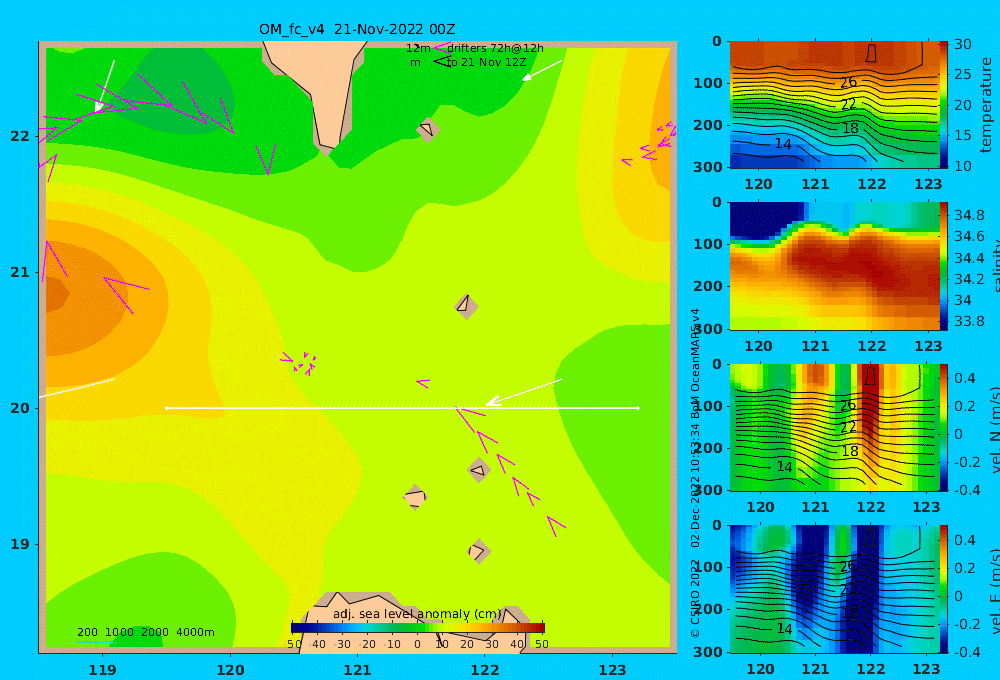Click the small island near 19.4°N 121.5°E
This screenshot has width=1000, height=680.
(415, 497)
